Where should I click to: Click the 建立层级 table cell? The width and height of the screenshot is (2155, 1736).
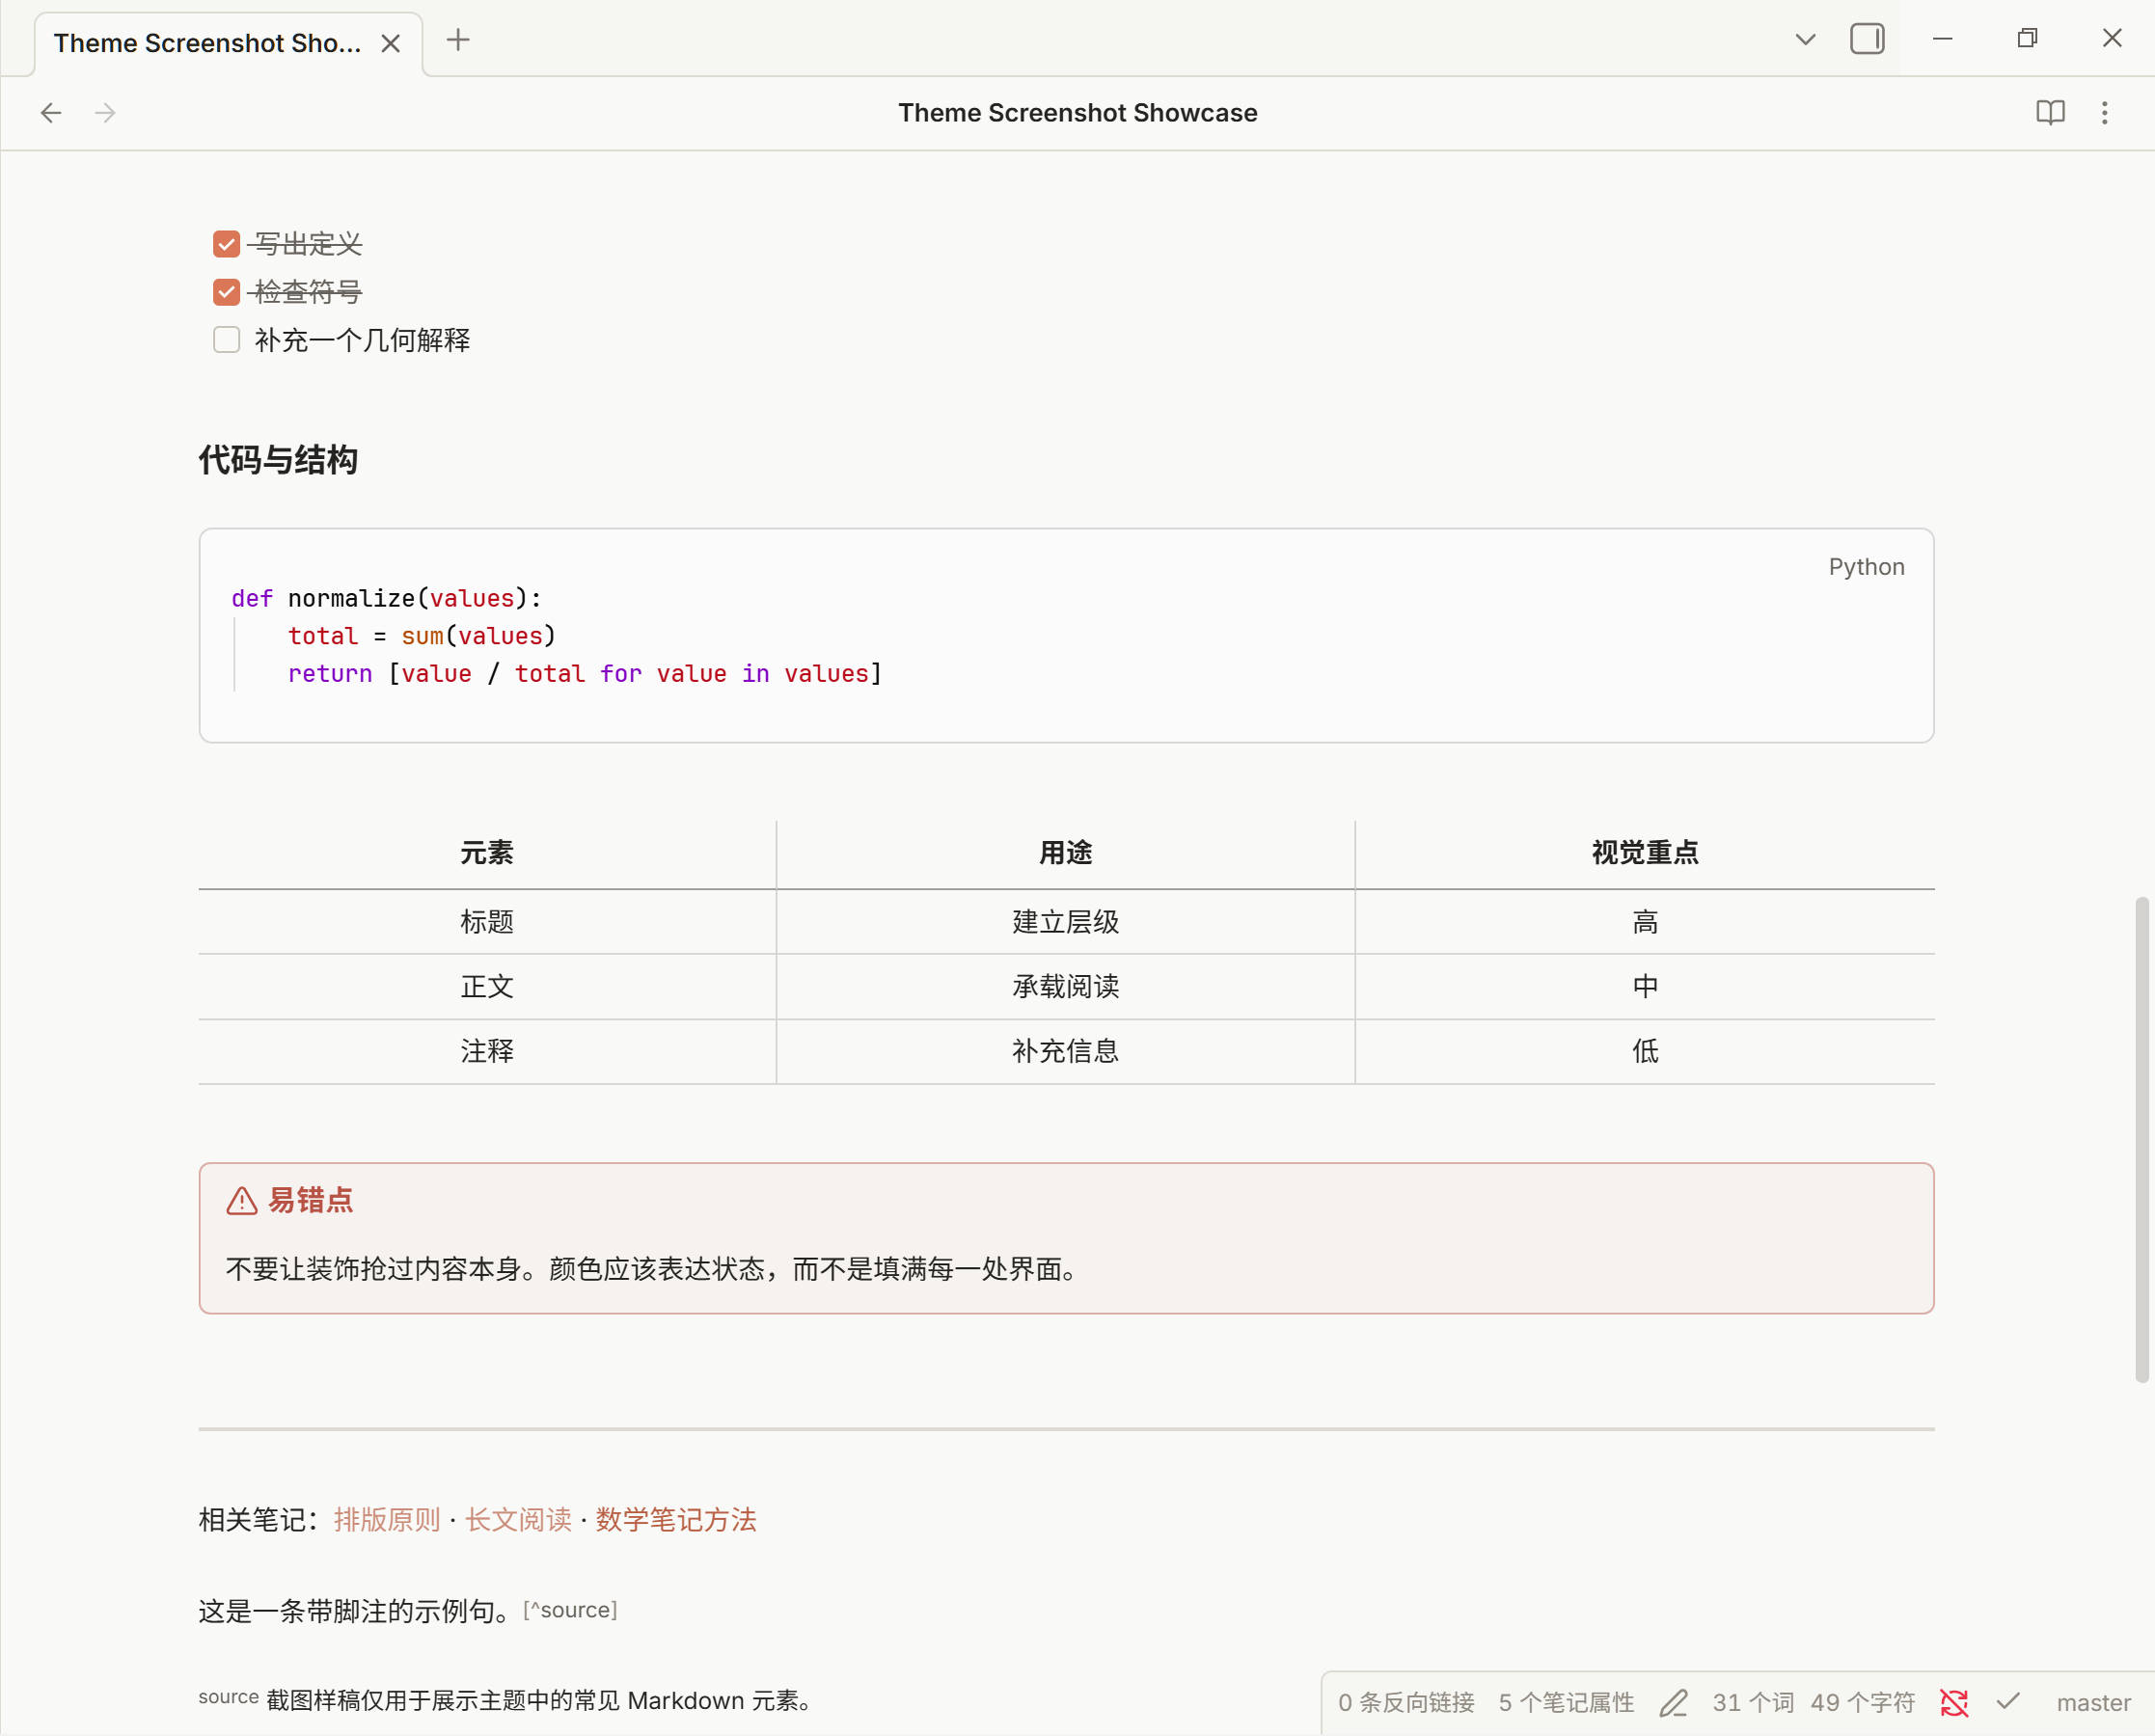[x=1066, y=922]
